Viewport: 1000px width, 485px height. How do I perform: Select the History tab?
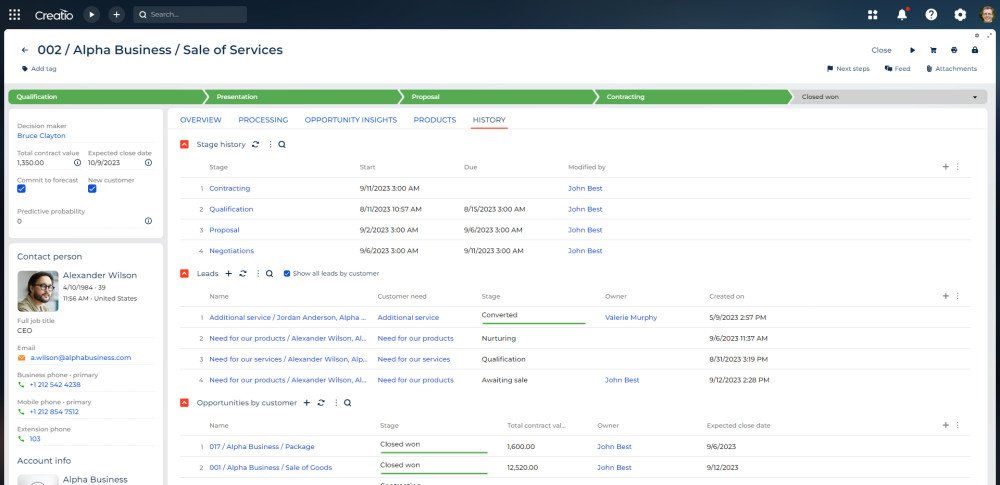click(x=489, y=119)
